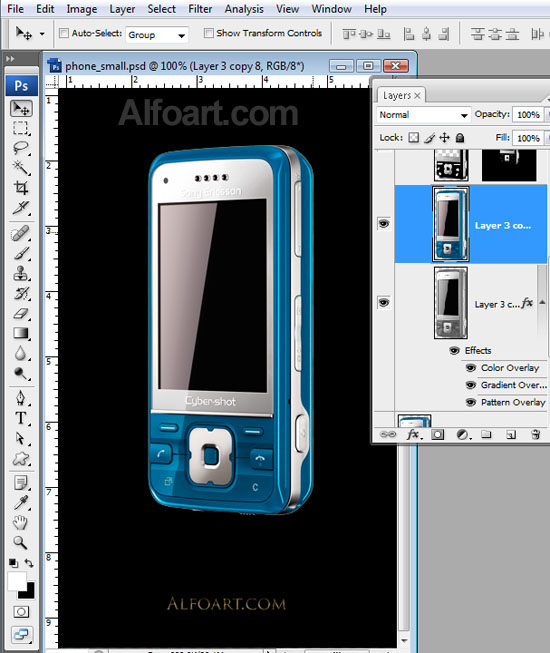
Task: Select the Magic Wand tool
Action: coord(21,167)
